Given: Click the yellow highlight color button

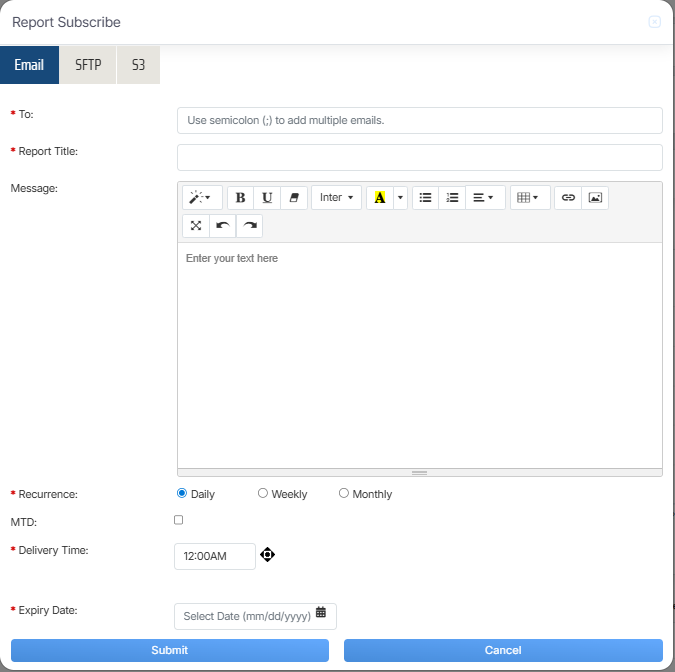Looking at the screenshot, I should 379,198.
